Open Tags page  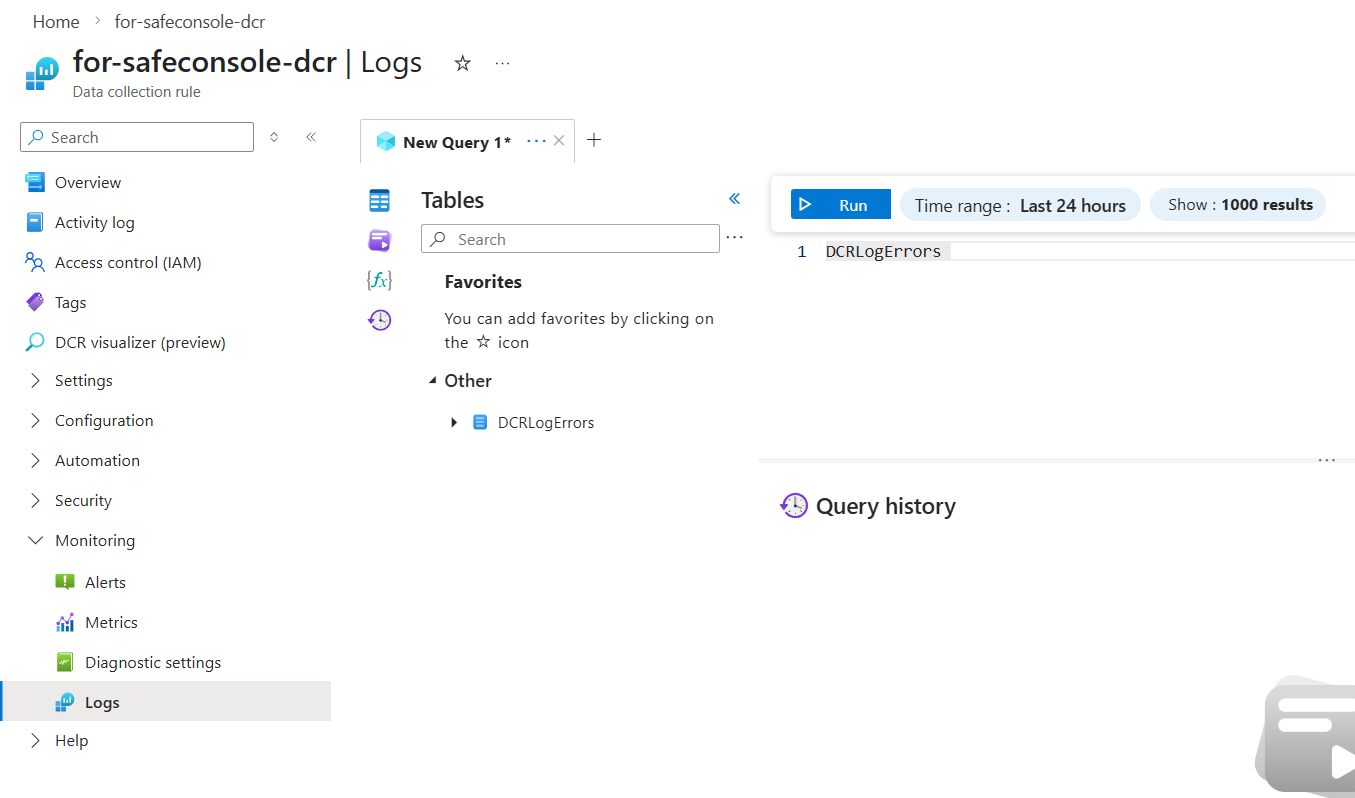tap(70, 302)
